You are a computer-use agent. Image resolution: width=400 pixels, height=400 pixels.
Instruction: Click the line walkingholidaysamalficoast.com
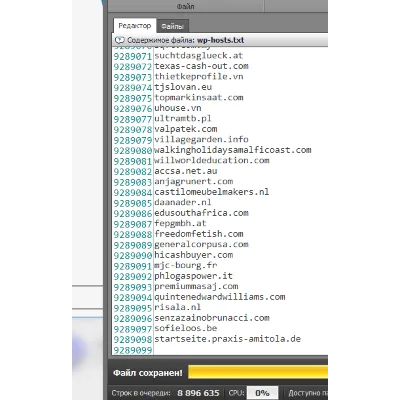[233, 150]
